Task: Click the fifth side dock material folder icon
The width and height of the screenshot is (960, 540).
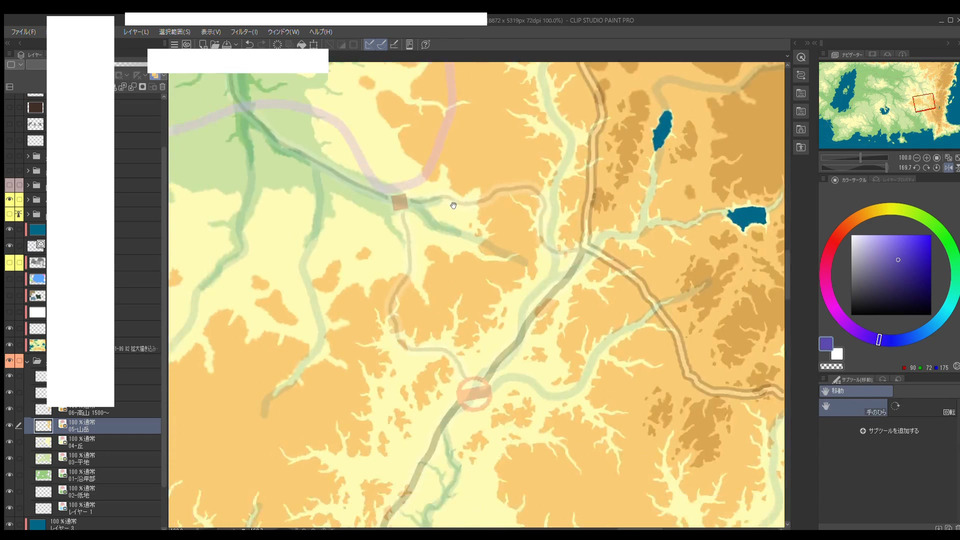Action: click(x=801, y=129)
